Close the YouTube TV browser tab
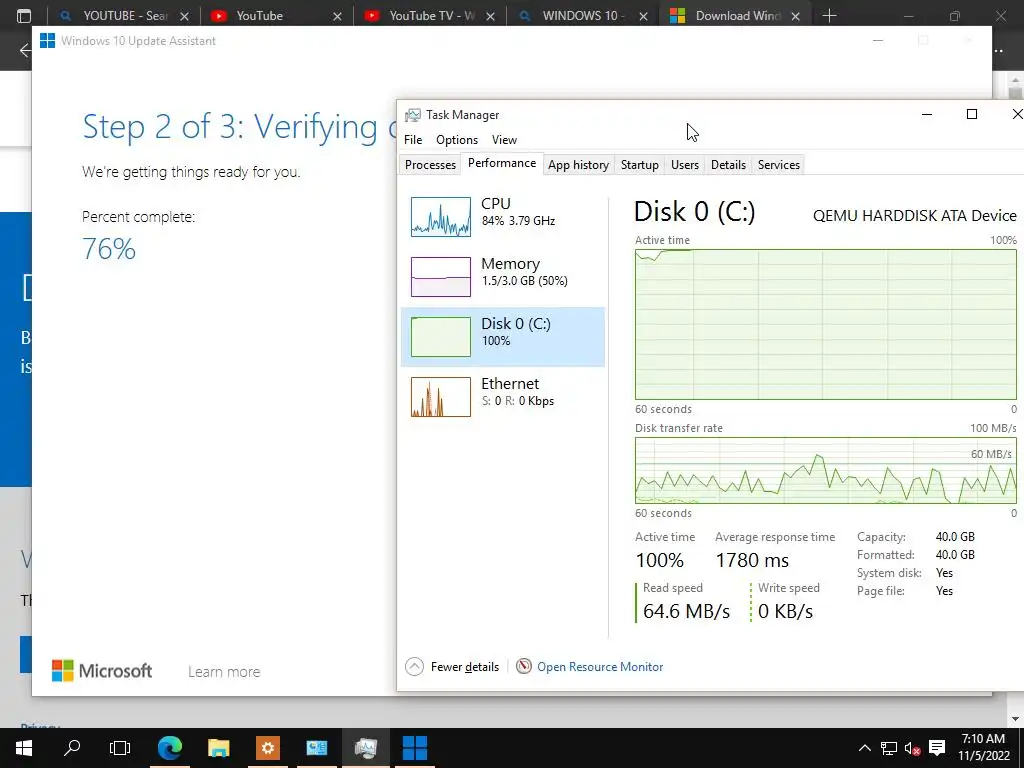 490,16
